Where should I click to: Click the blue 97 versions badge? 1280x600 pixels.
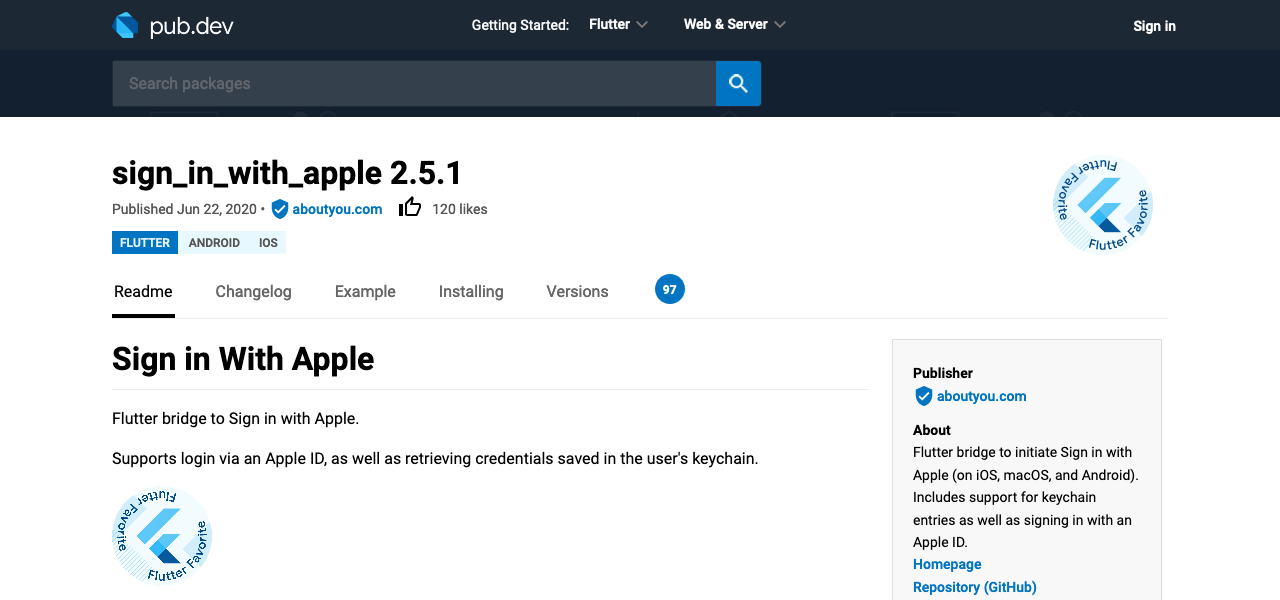pyautogui.click(x=669, y=289)
